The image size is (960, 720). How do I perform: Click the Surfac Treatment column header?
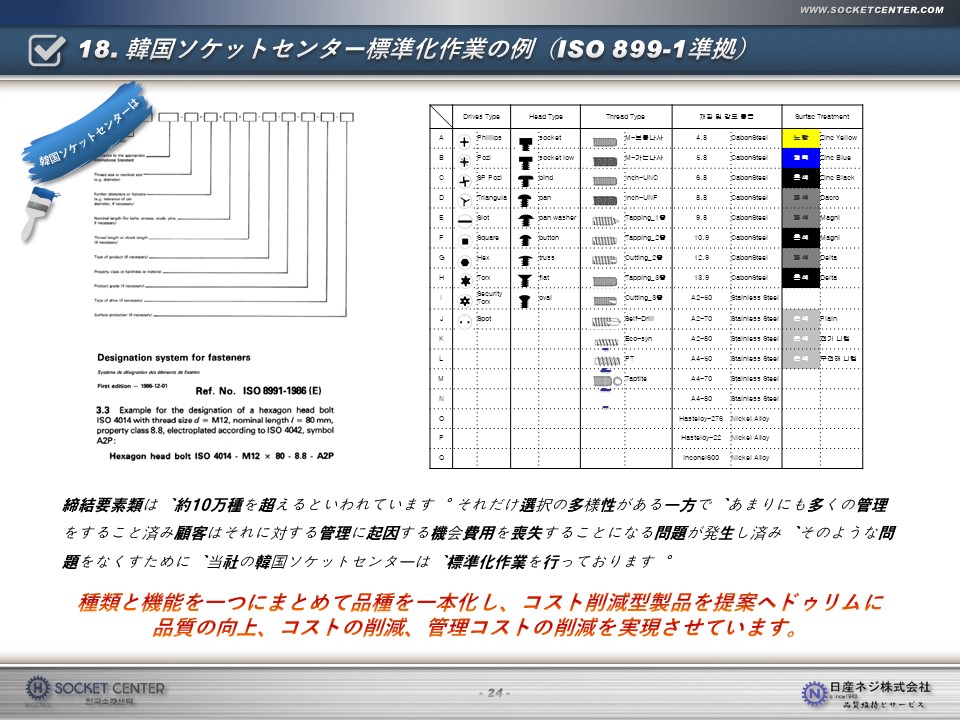[x=821, y=116]
